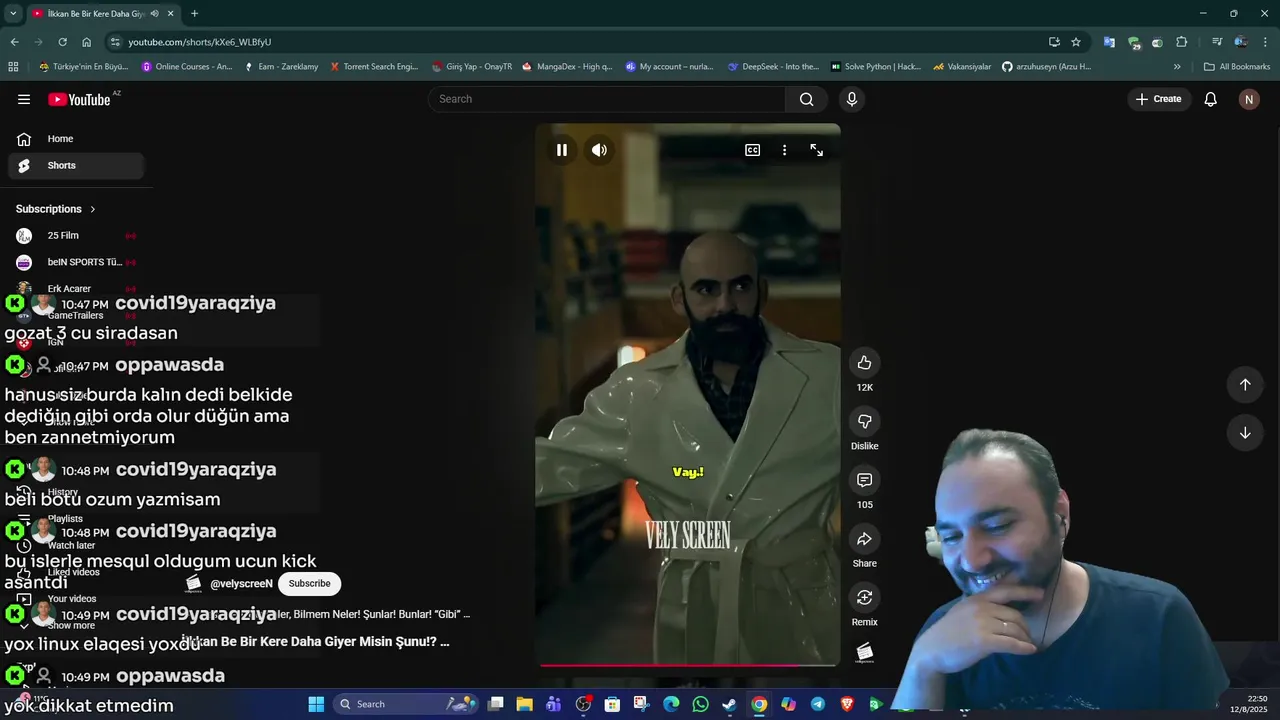Open a new browser tab

click(194, 14)
